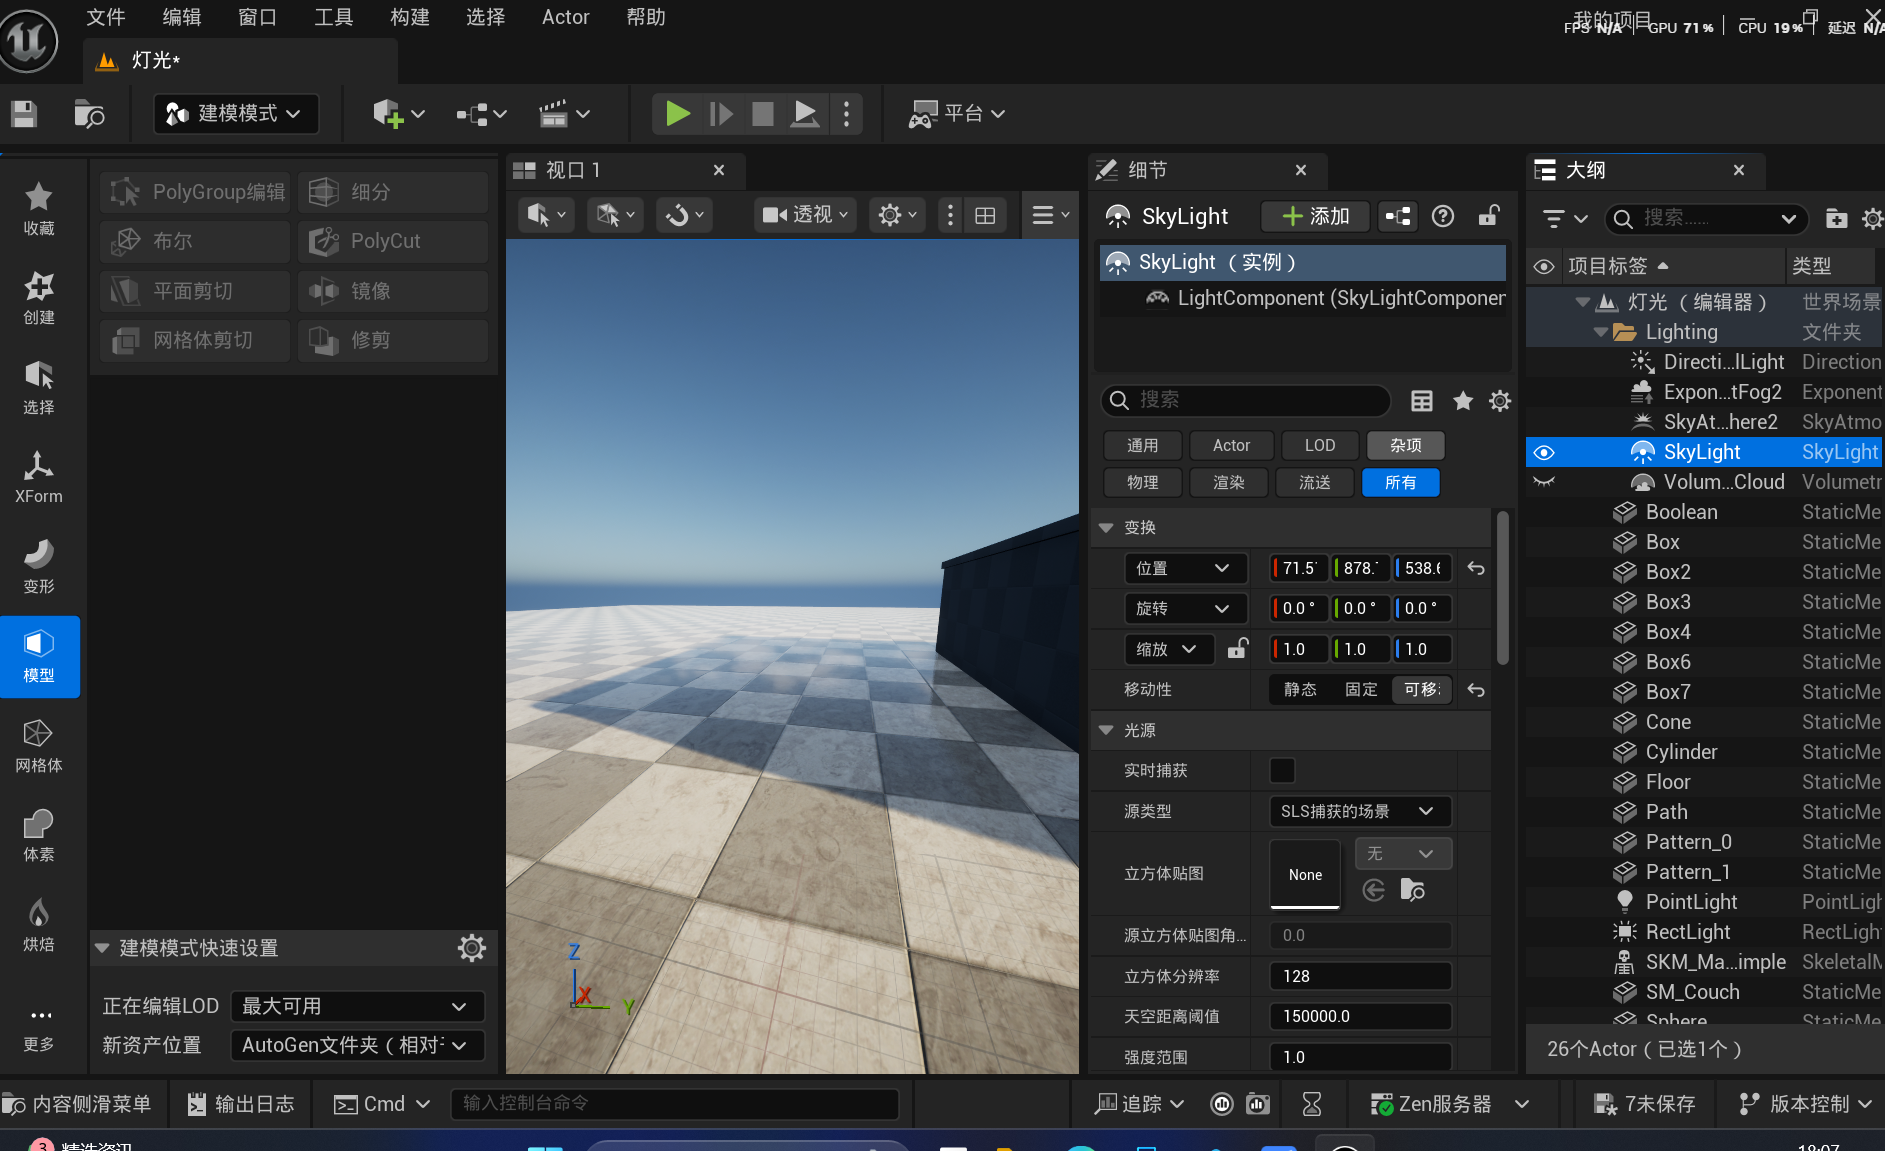Select the 布尔 (Boolean) modeling tool
This screenshot has height=1151, width=1885.
(x=194, y=241)
